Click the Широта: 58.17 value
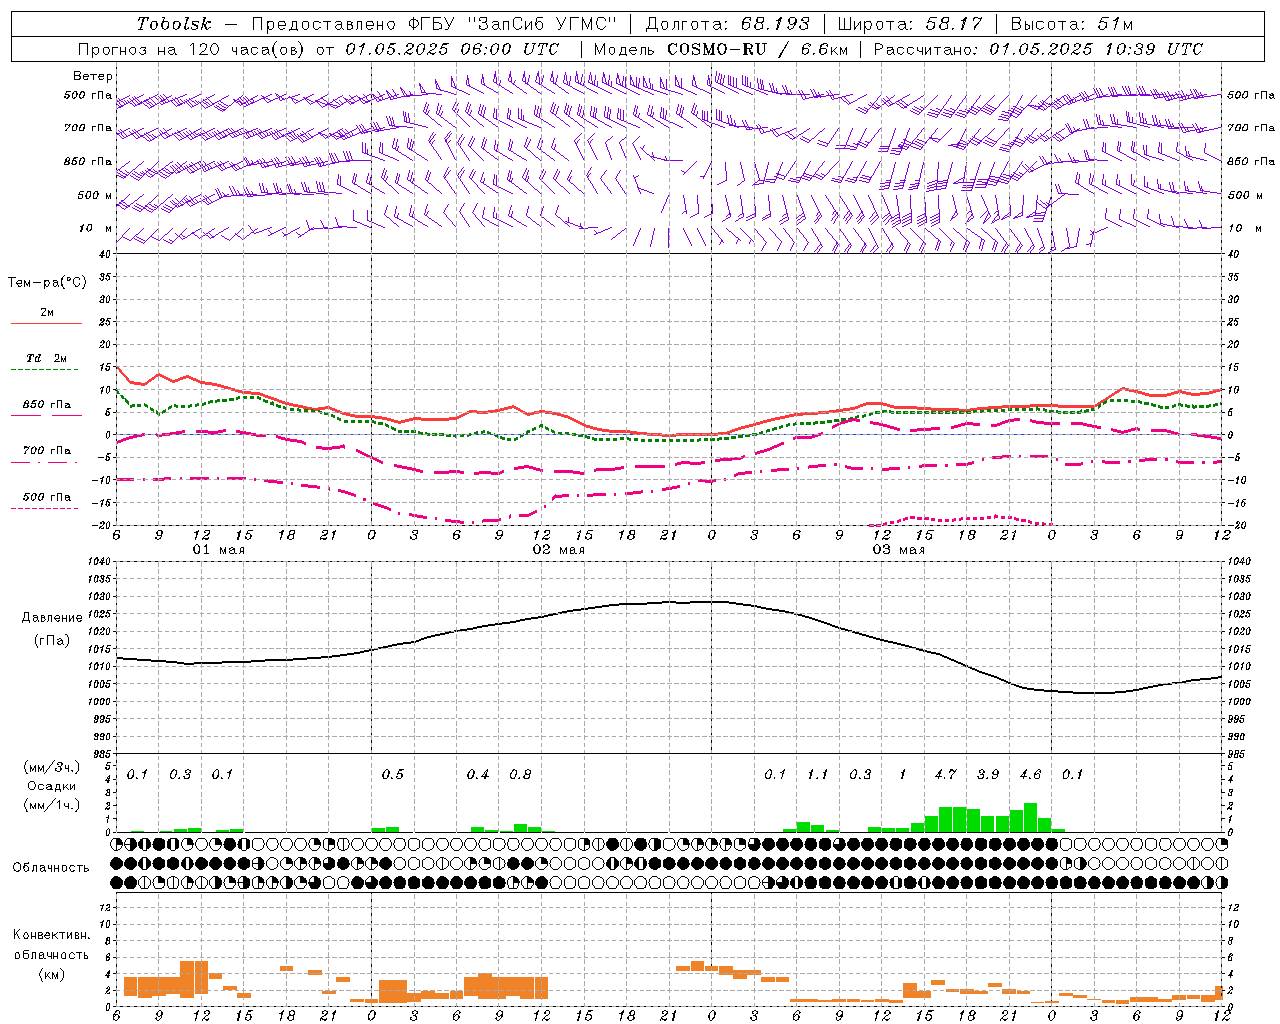Screen dimensions: 1280x1024 pos(910,24)
